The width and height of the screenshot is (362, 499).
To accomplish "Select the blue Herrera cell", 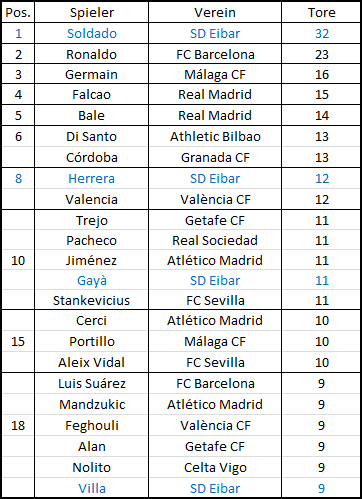I will 91,178.
